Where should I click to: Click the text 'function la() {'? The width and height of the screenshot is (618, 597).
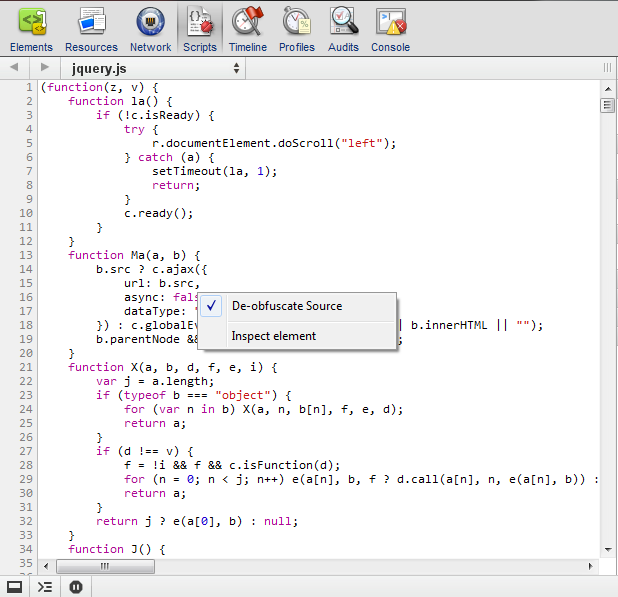coord(121,101)
